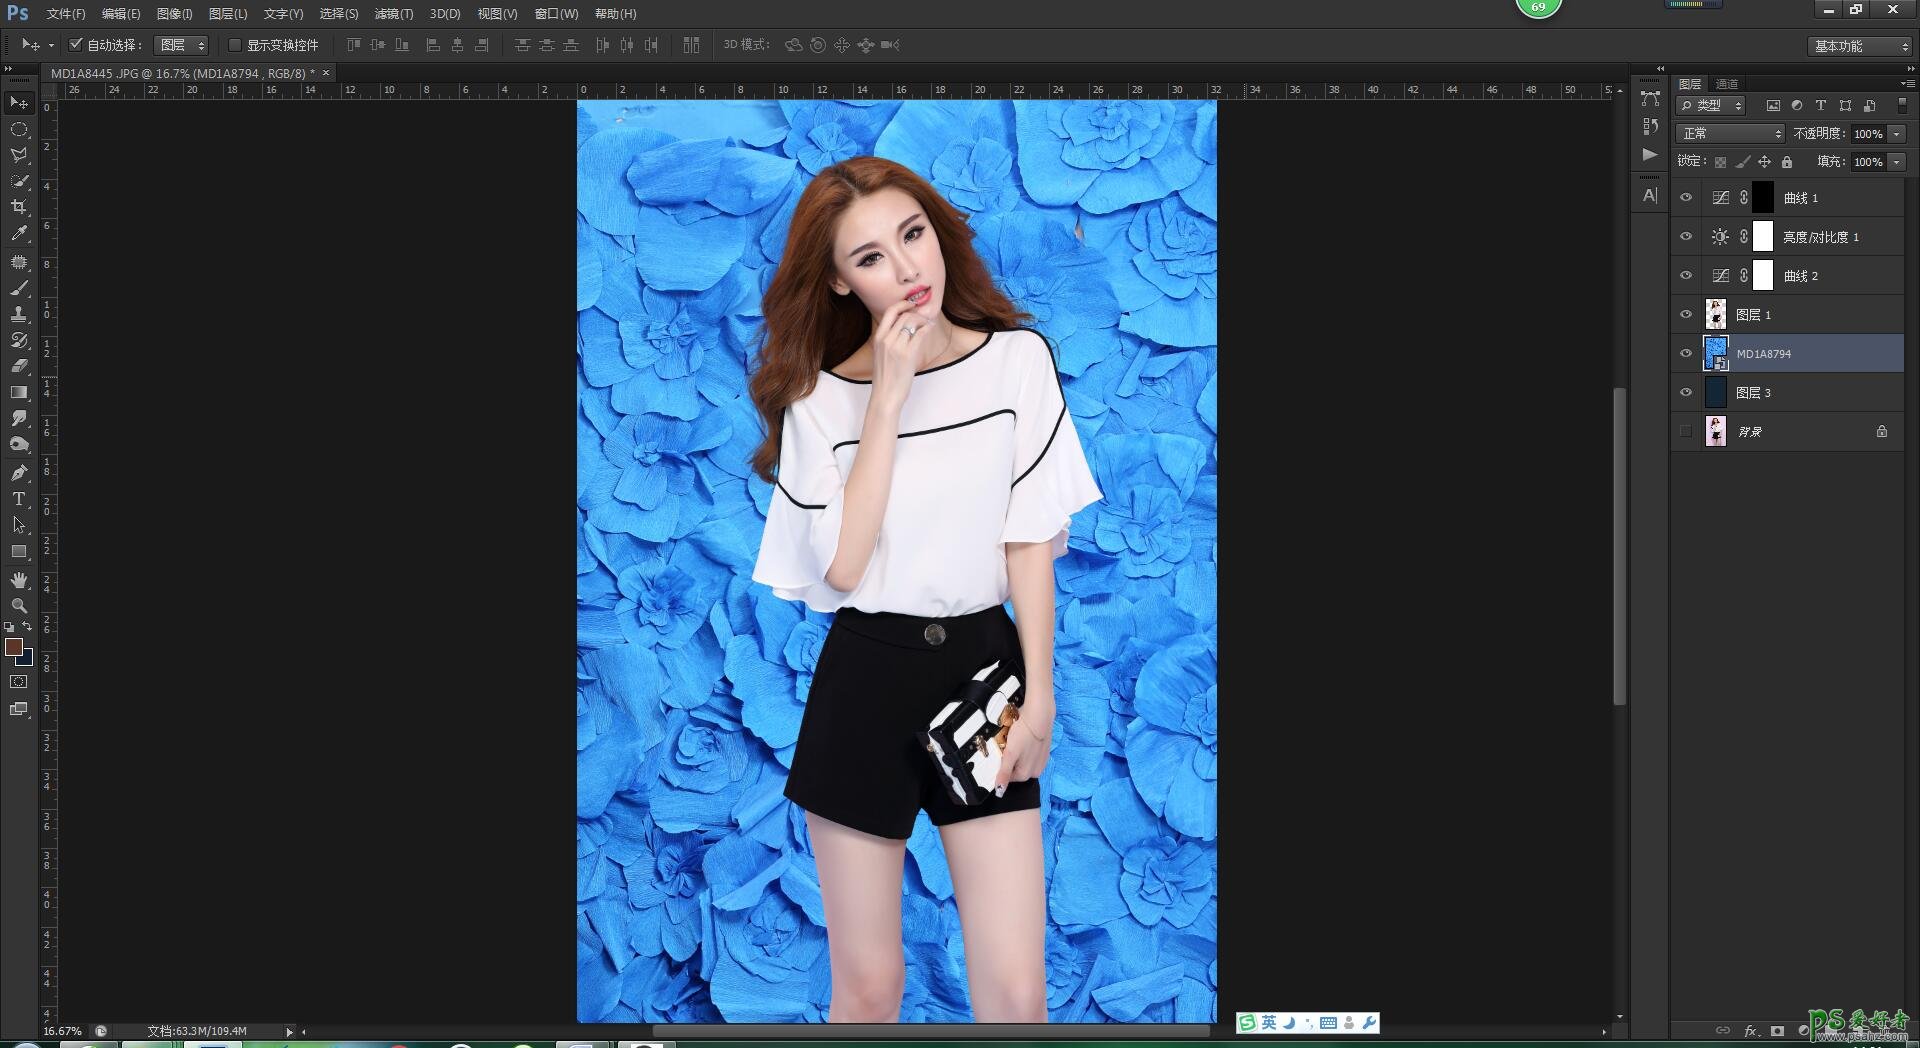Select the Sponge tool
The height and width of the screenshot is (1048, 1920).
coord(19,444)
